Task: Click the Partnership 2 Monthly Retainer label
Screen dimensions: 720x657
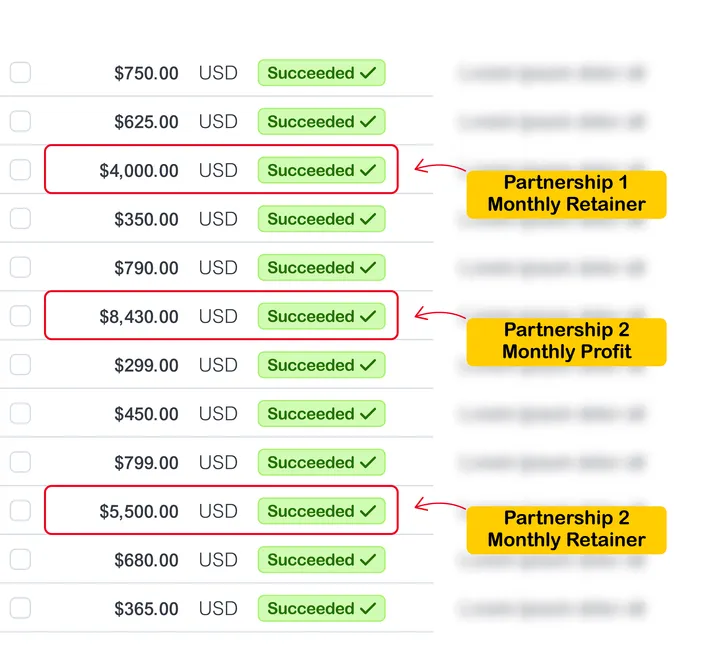Action: coord(566,529)
